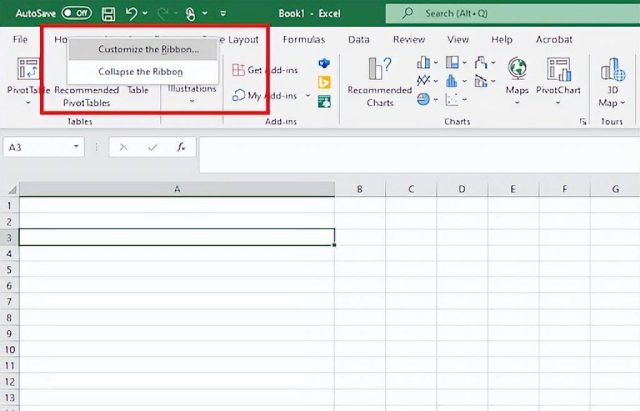Click the Insert Function fx icon
The image size is (640, 411).
tap(181, 147)
